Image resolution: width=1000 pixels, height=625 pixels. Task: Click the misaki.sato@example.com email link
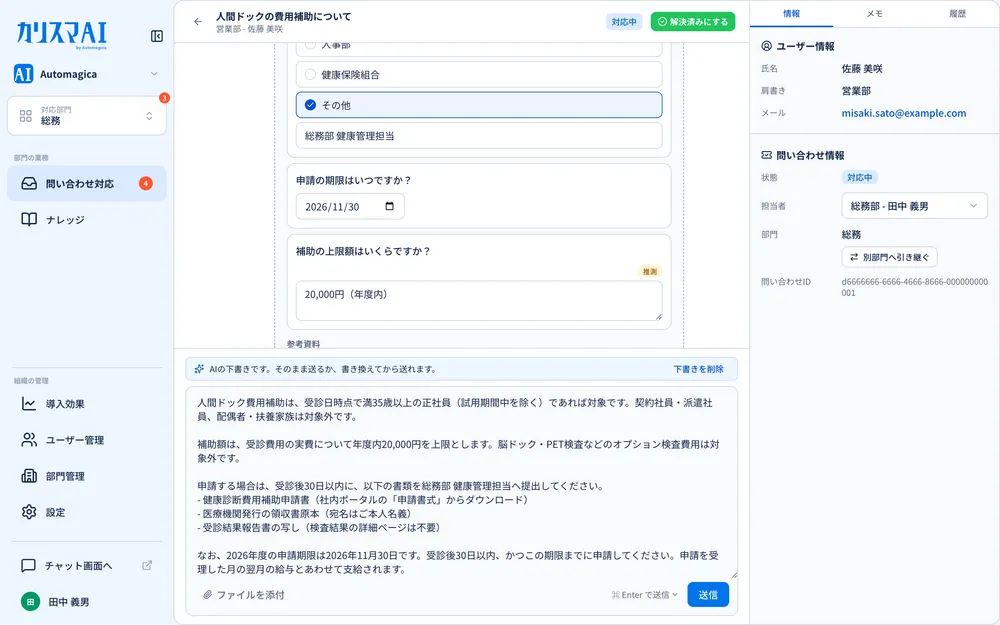click(x=904, y=113)
